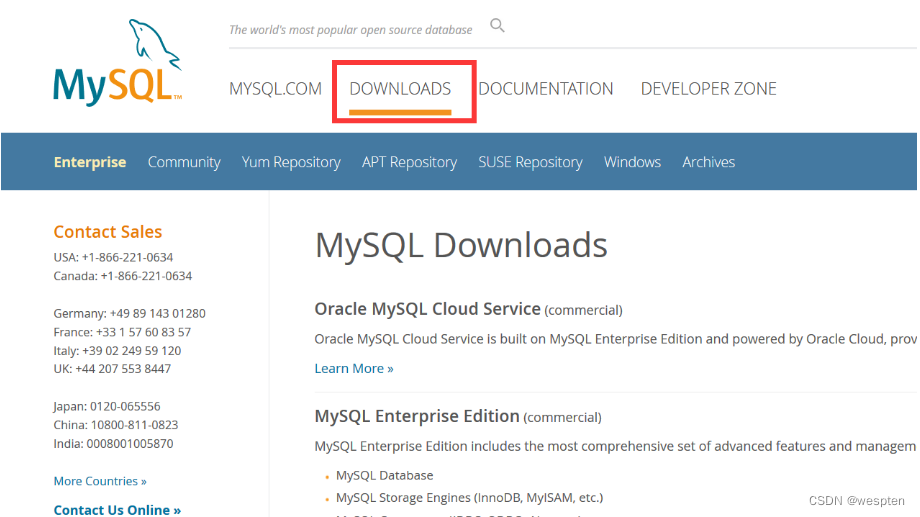Click MySQL Enterprise Edition heading
The image size is (920, 517).
(417, 417)
